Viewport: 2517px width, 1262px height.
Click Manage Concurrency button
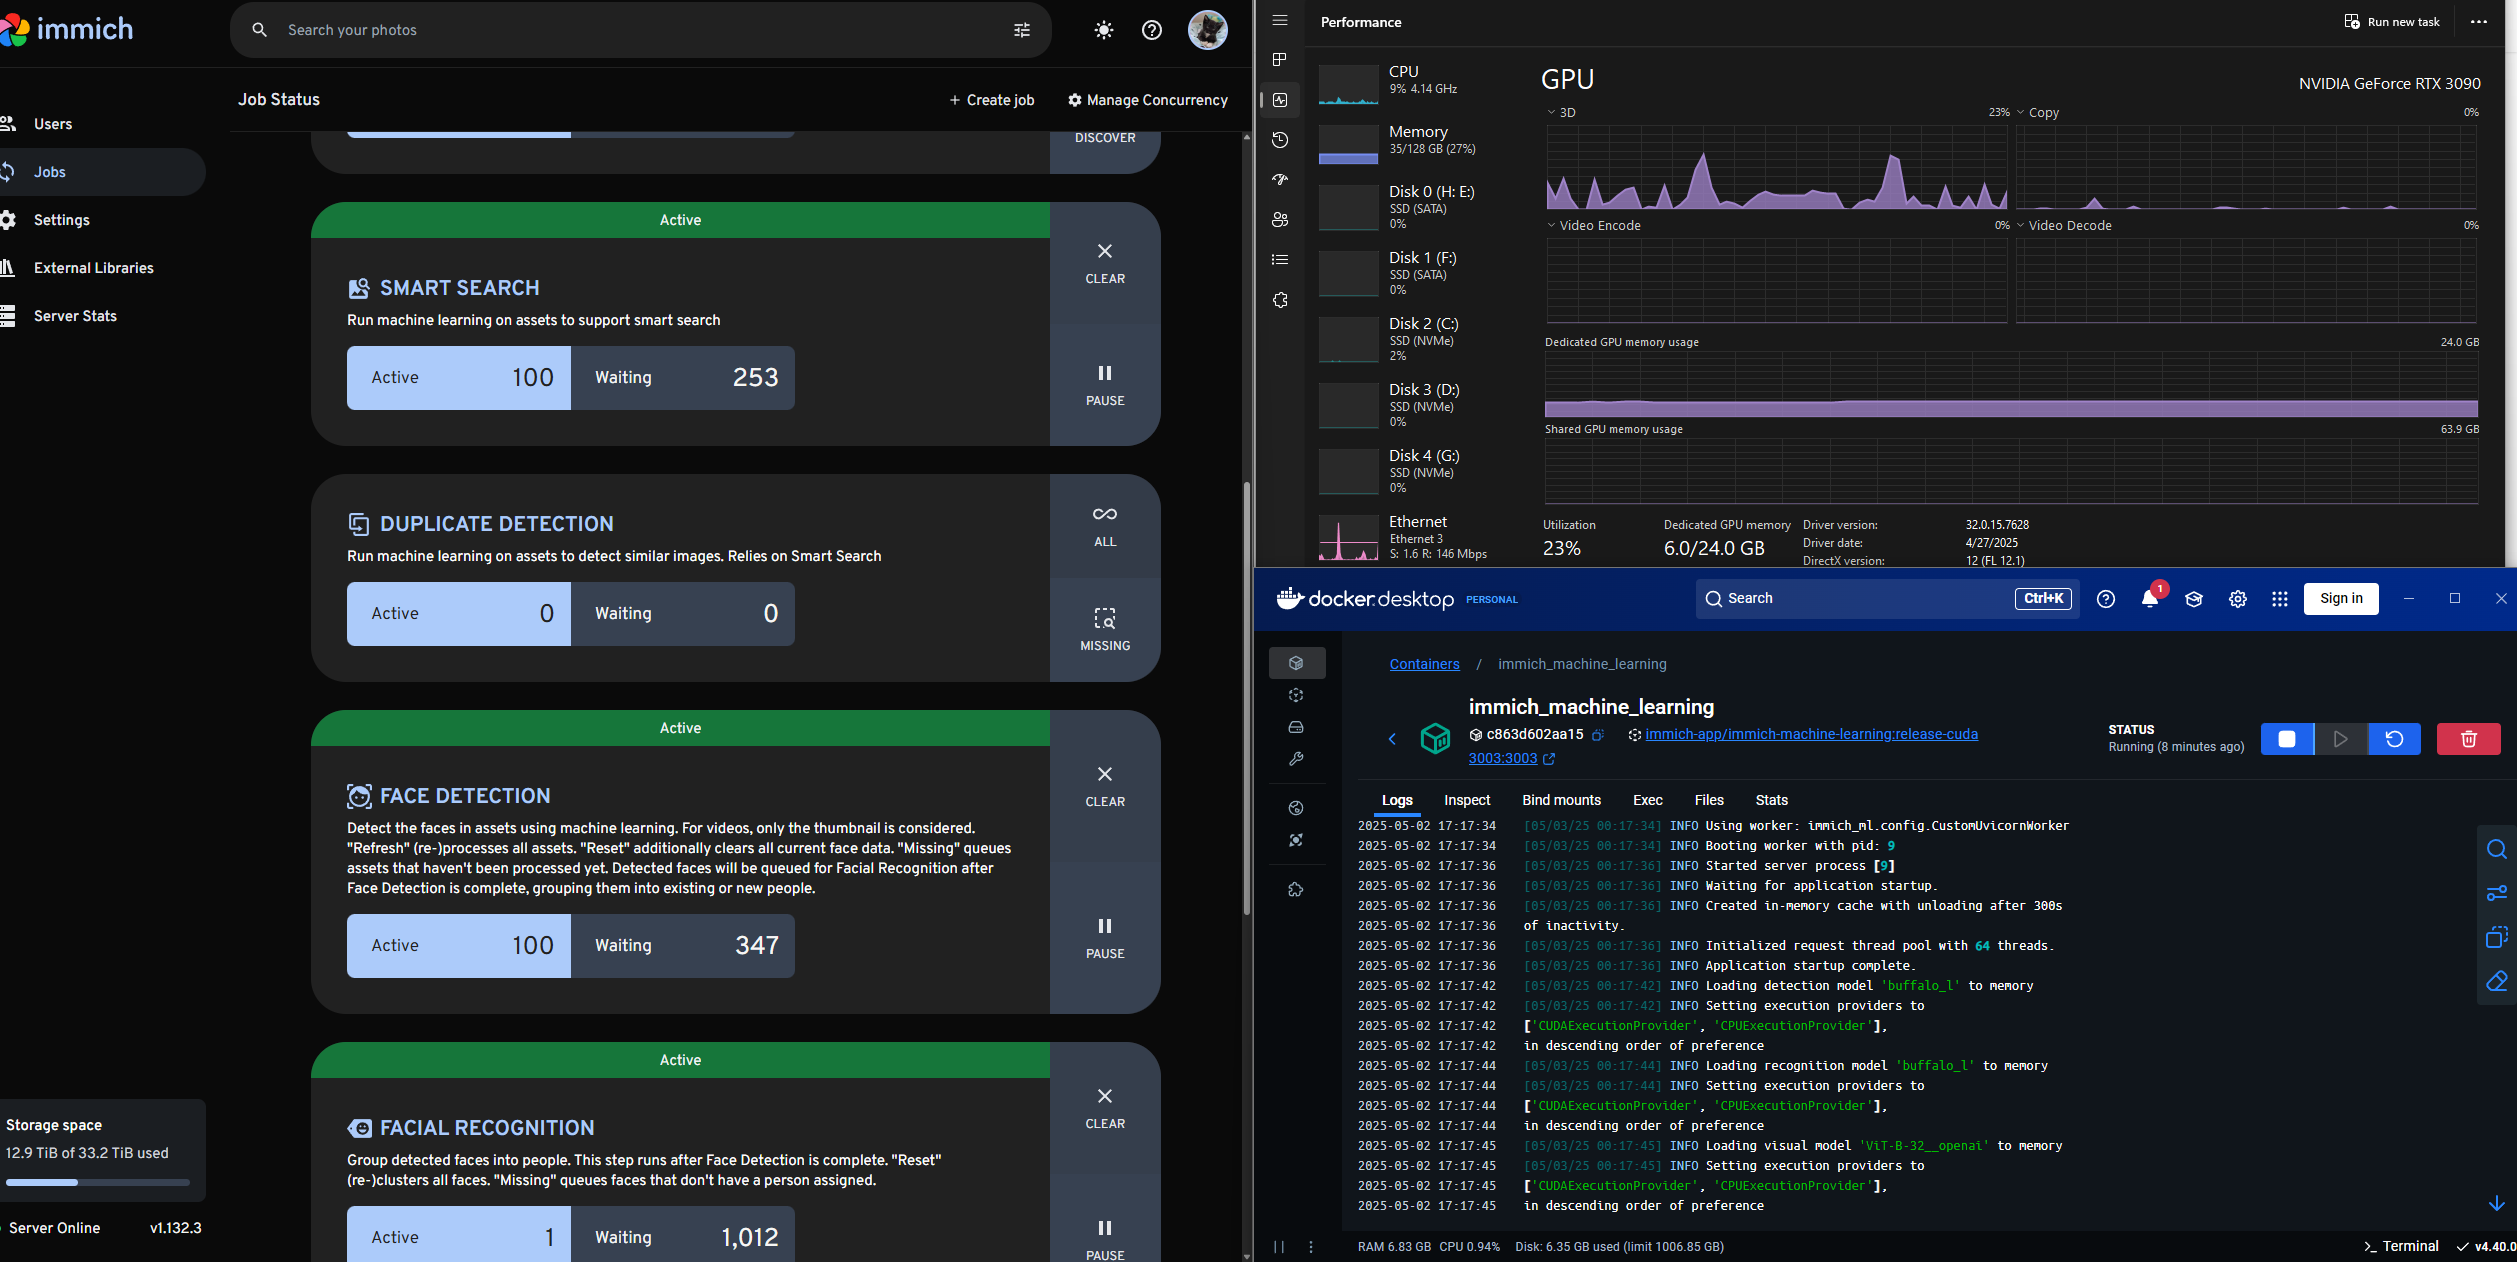1147,100
